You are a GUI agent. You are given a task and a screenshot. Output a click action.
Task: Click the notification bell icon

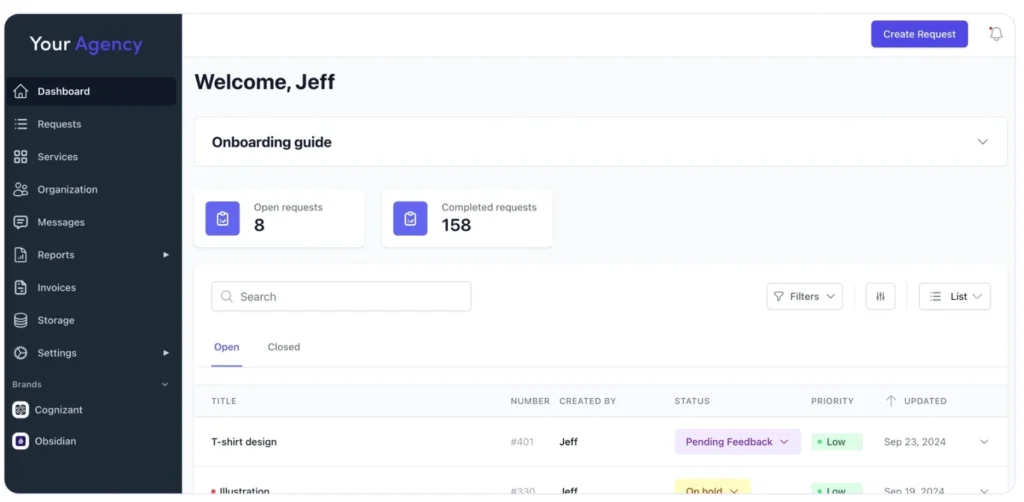pos(995,34)
